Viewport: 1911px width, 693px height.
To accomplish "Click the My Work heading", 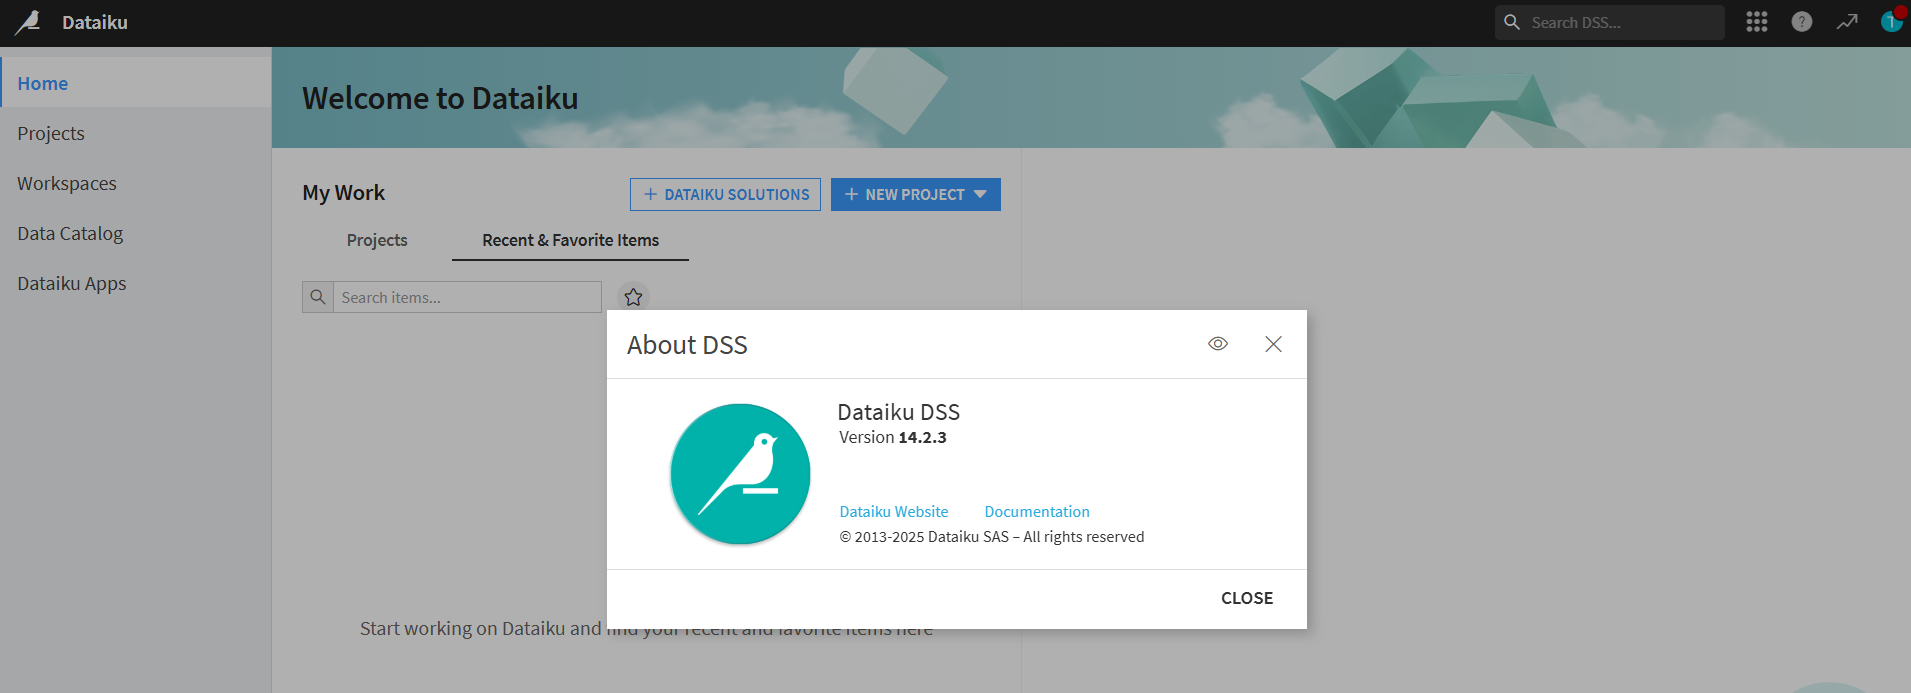I will [x=343, y=193].
